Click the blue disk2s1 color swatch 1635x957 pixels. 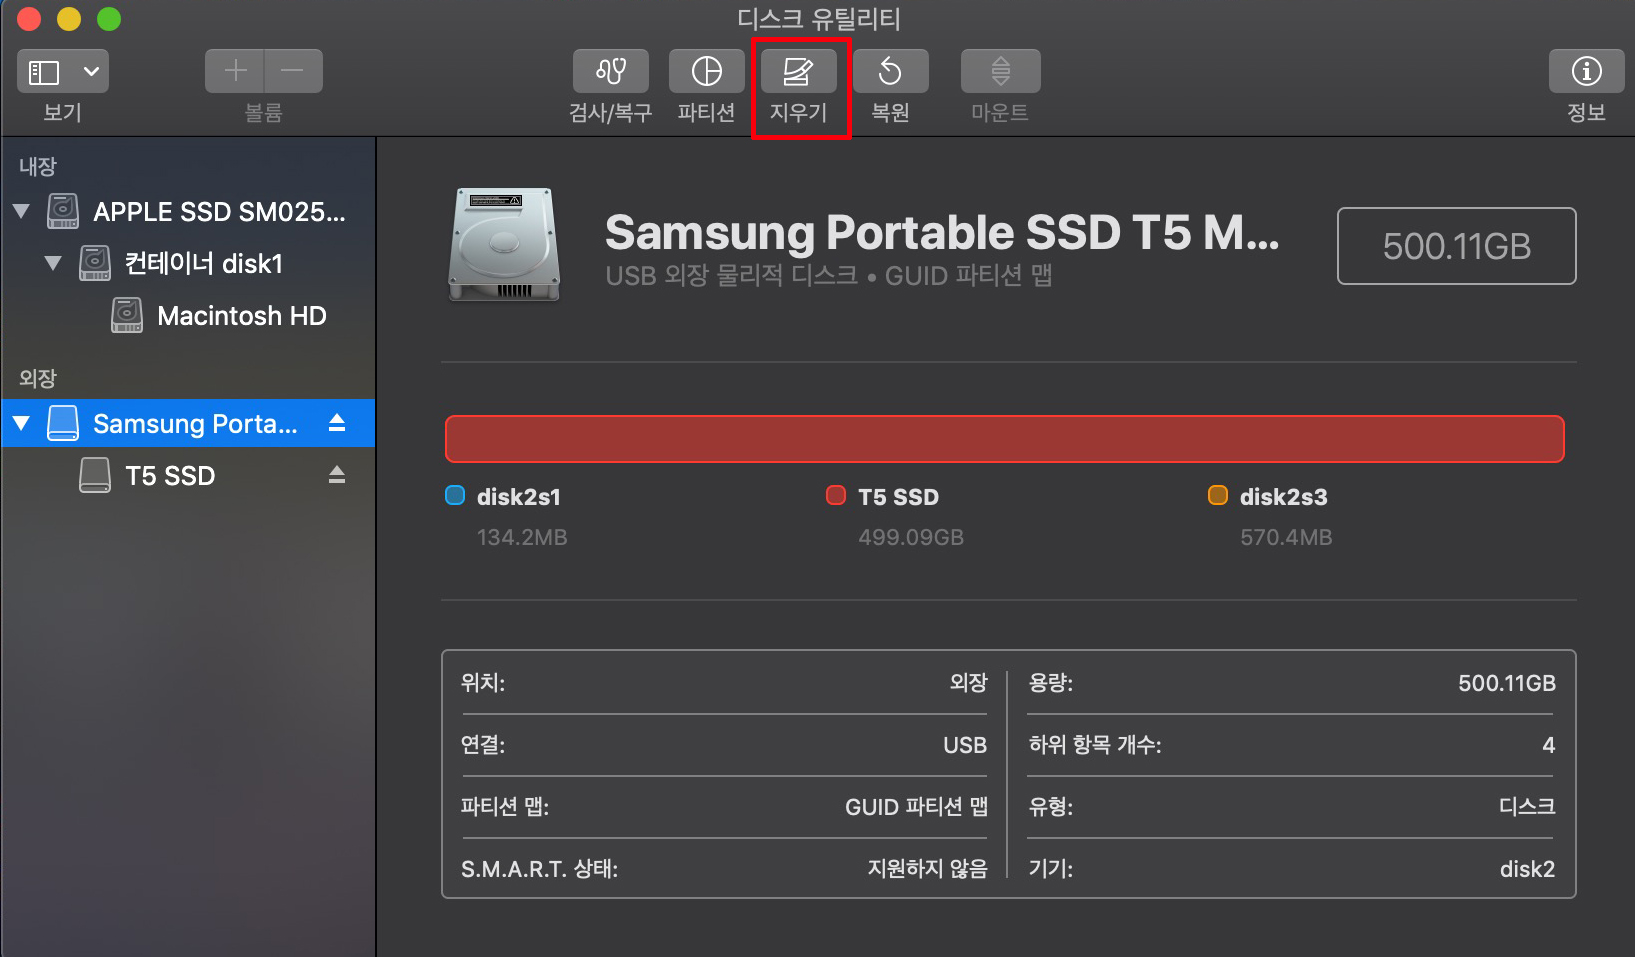coord(455,495)
